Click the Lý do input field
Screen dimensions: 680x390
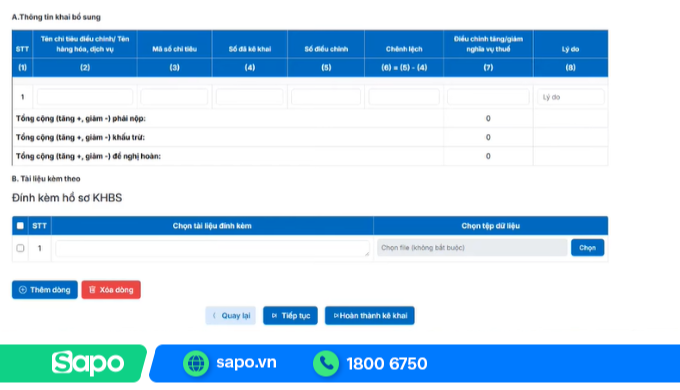coord(571,97)
